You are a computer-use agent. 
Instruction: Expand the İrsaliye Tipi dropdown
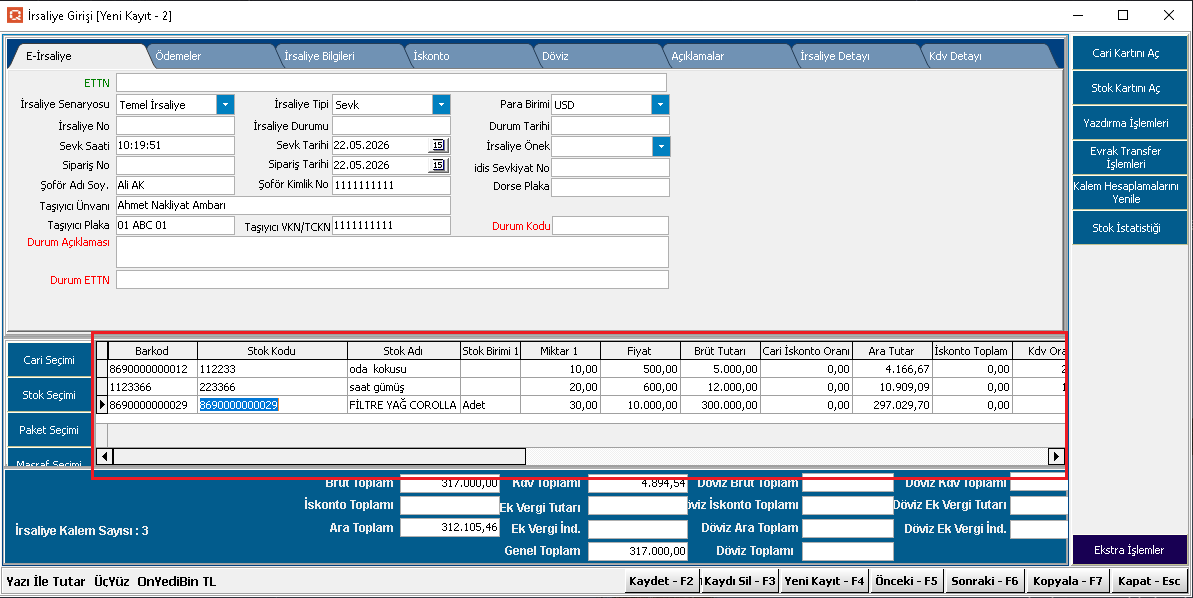tap(441, 104)
